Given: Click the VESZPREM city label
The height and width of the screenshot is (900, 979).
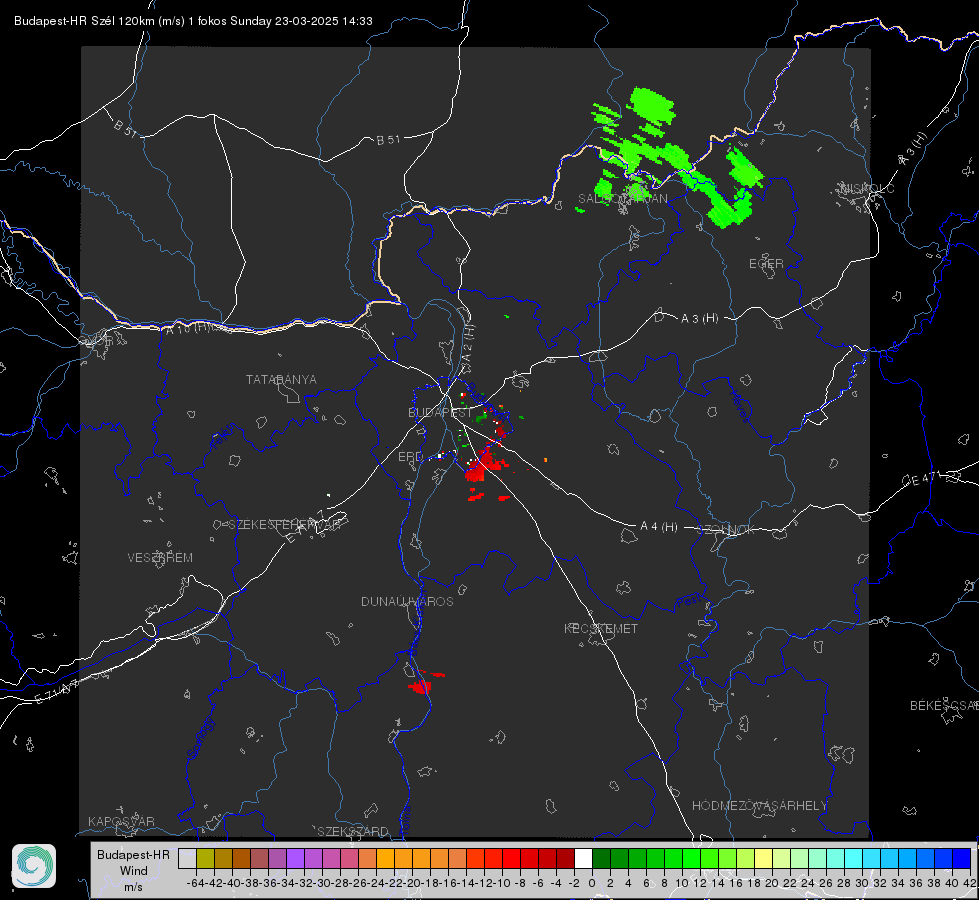Looking at the screenshot, I should tap(160, 558).
